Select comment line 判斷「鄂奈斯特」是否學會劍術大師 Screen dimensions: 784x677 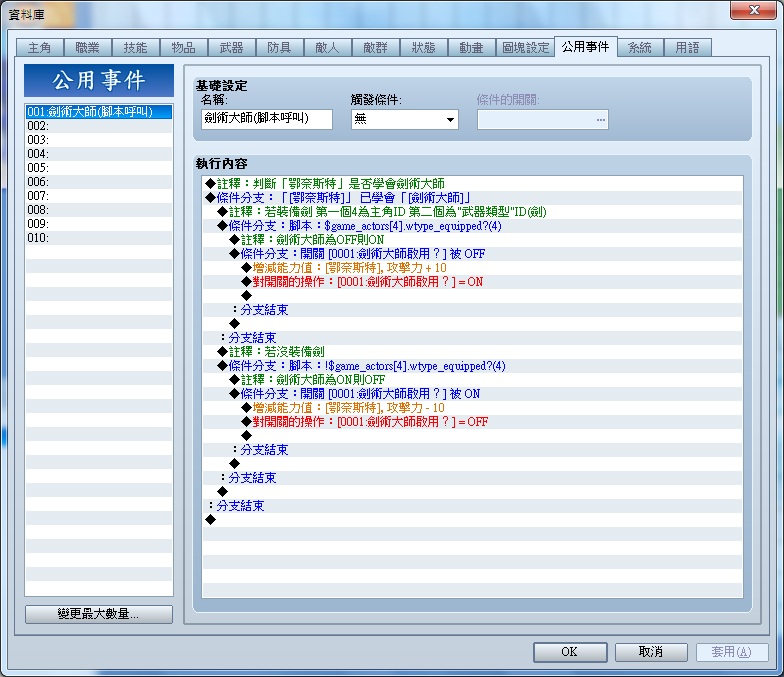(x=472, y=184)
